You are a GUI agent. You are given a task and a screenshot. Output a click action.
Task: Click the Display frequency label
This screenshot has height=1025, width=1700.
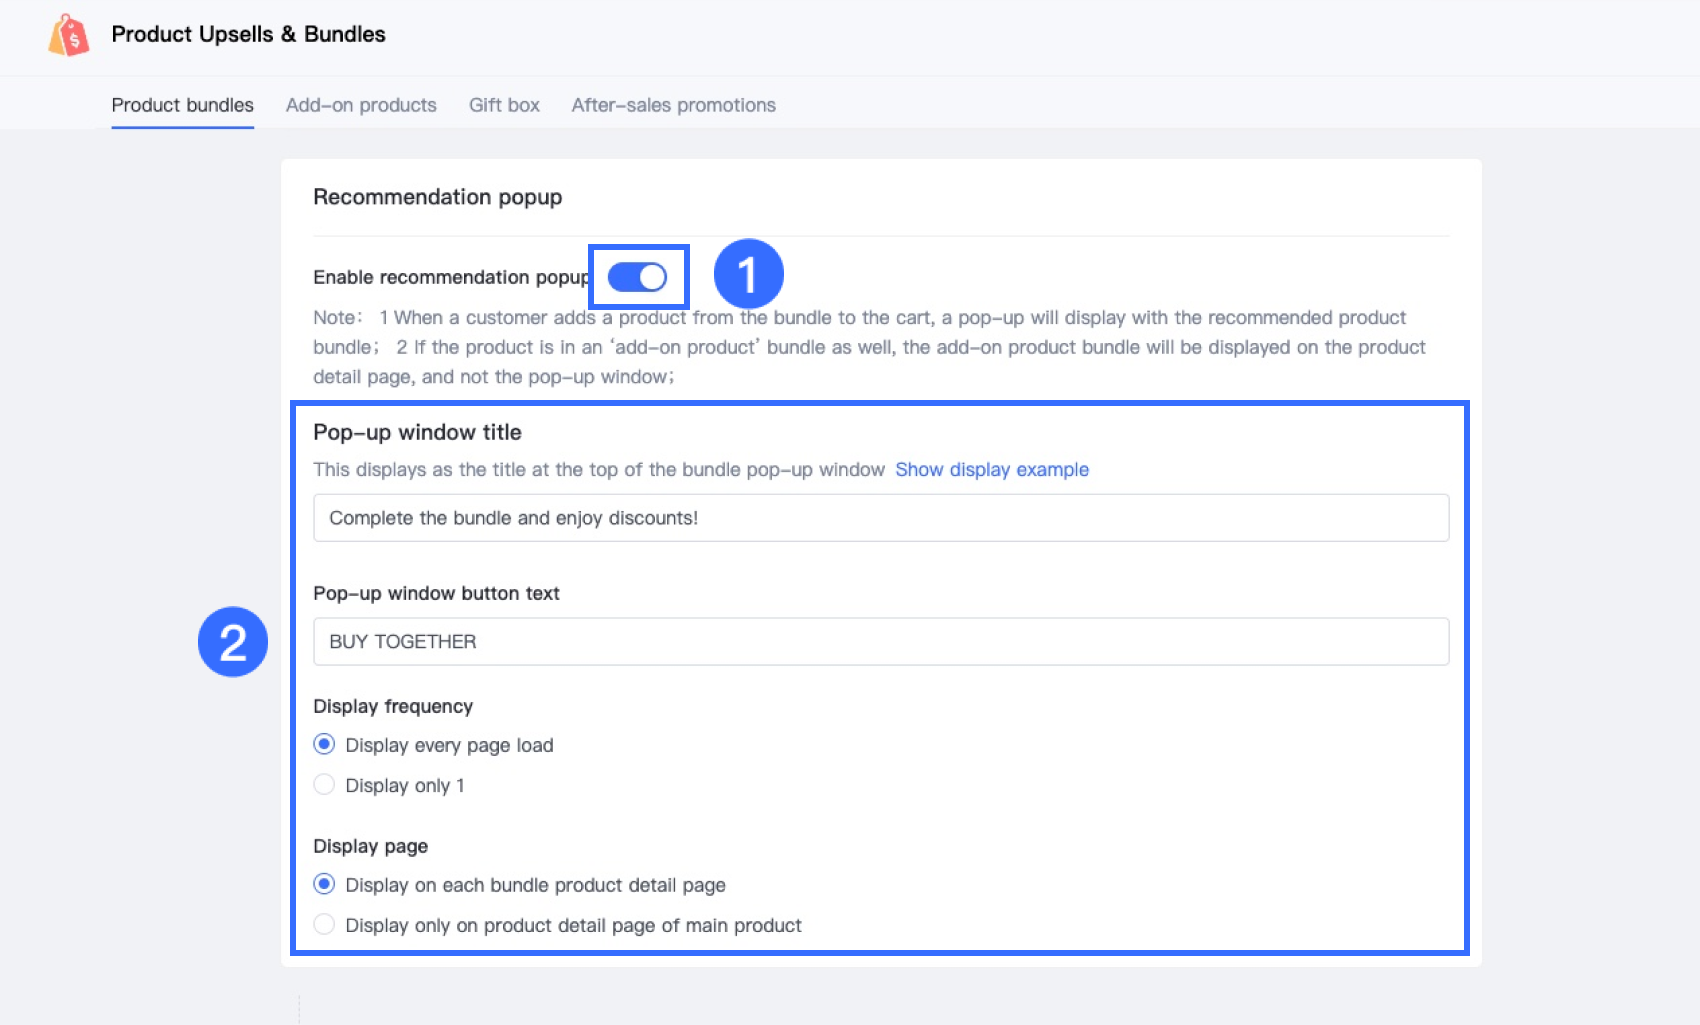click(x=393, y=706)
